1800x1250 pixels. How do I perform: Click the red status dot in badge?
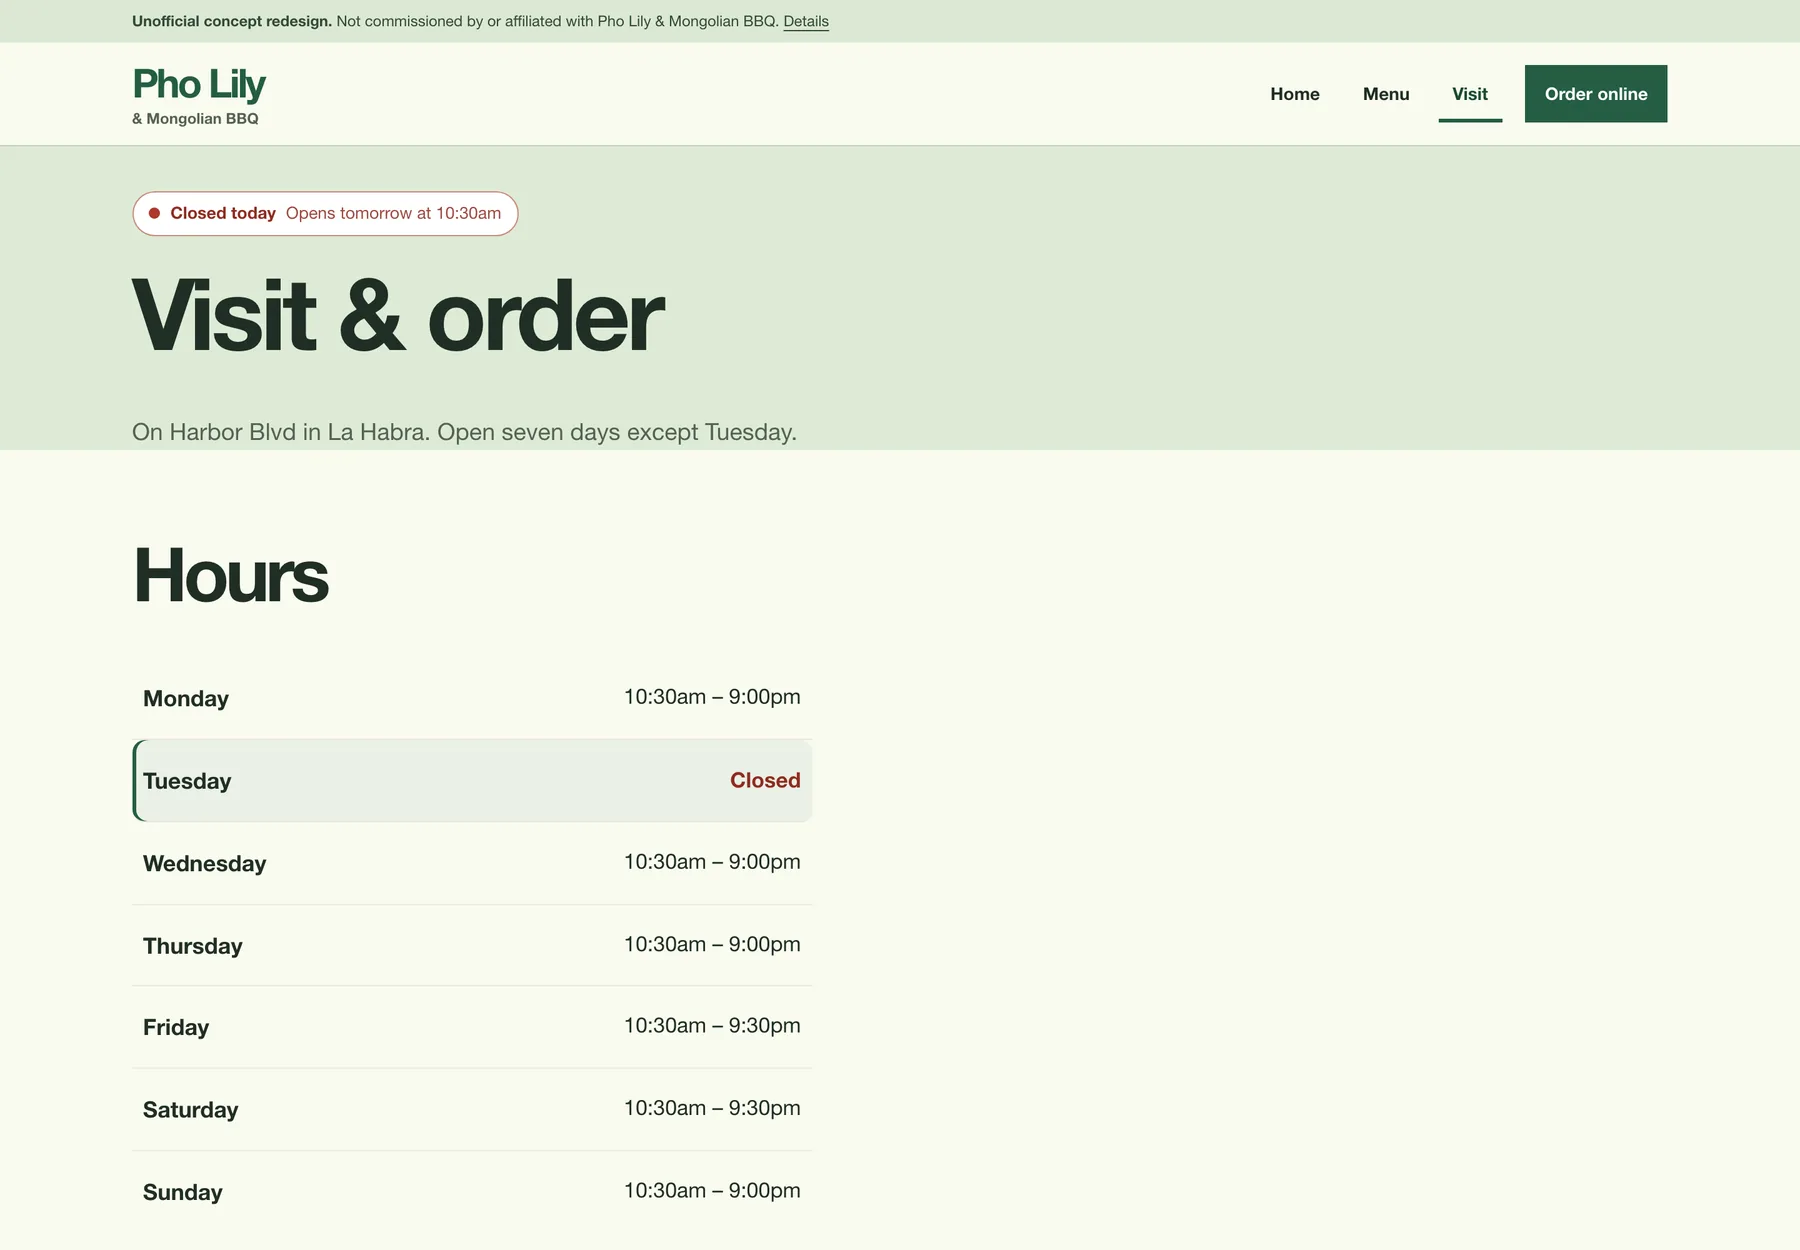[x=155, y=213]
